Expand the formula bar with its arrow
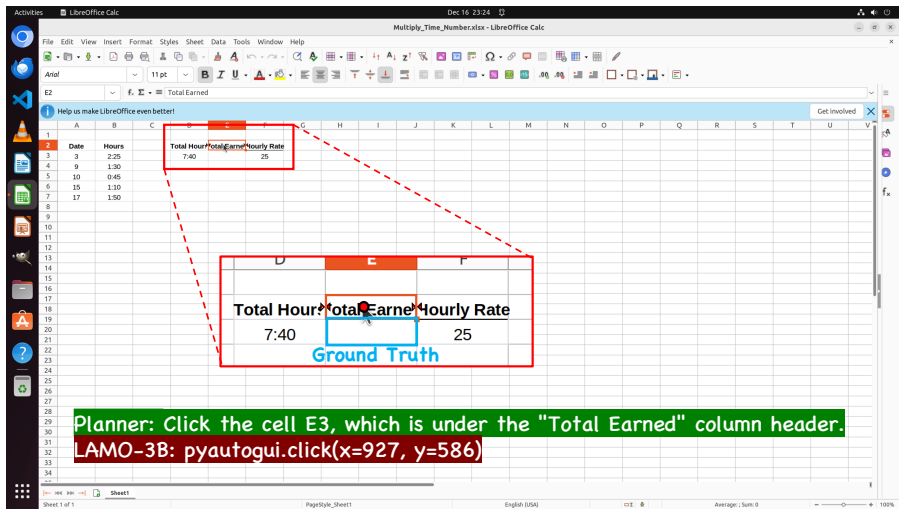The width and height of the screenshot is (905, 515). [x=871, y=92]
